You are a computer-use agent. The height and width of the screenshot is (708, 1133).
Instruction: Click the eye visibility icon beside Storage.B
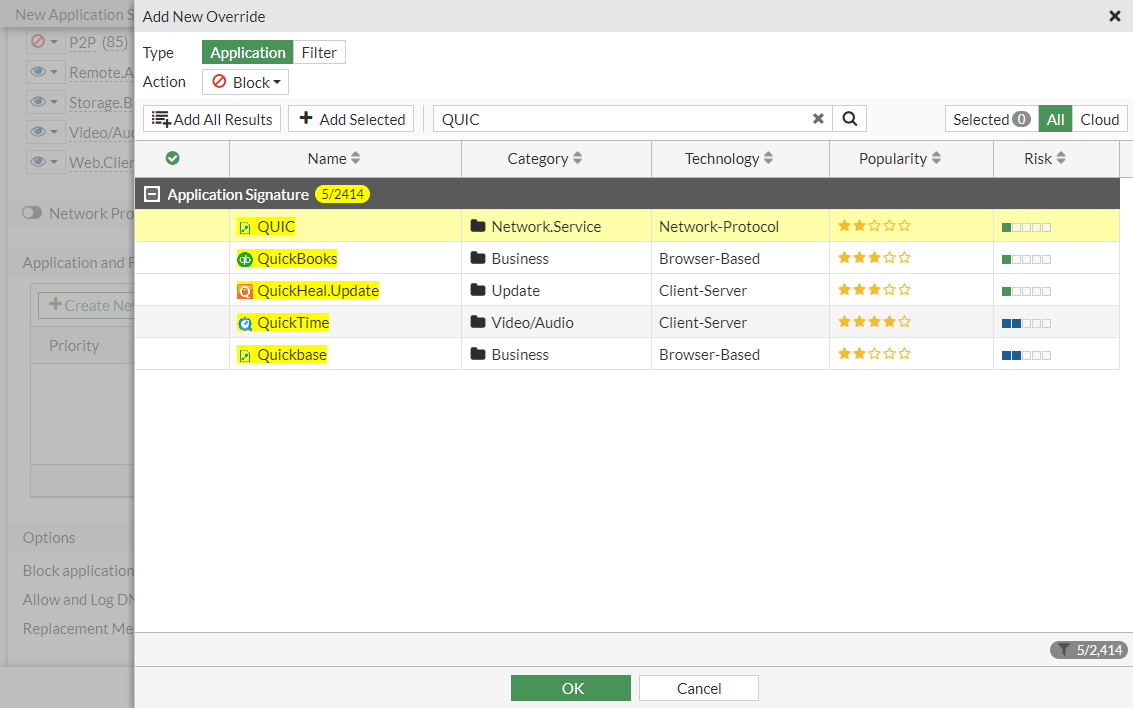[x=38, y=102]
